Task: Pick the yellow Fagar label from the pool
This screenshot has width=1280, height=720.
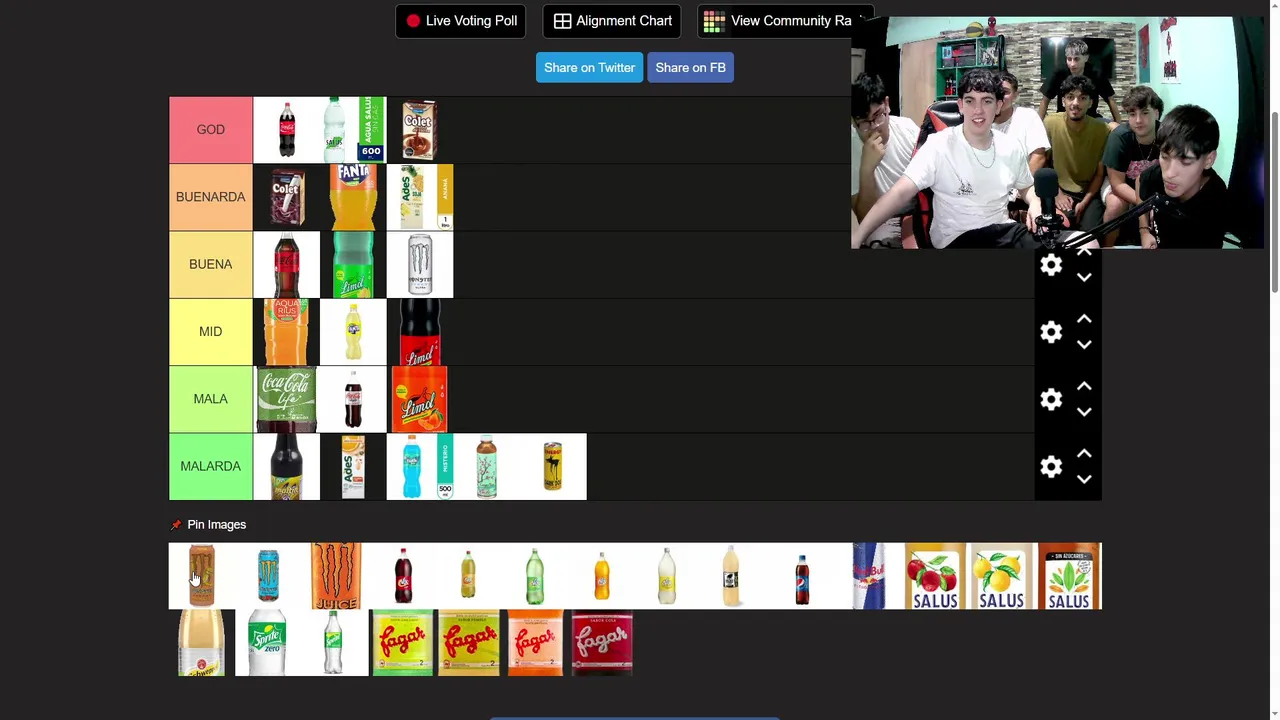Action: click(468, 643)
